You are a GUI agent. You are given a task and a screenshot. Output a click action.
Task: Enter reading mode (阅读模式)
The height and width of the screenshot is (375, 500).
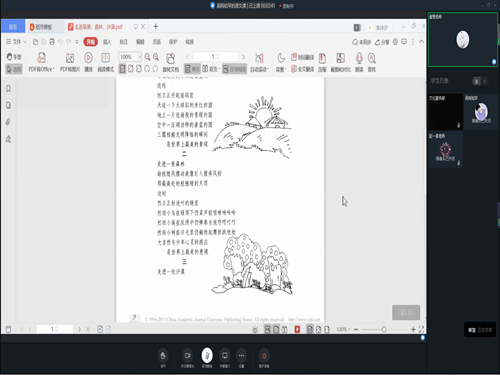click(106, 62)
